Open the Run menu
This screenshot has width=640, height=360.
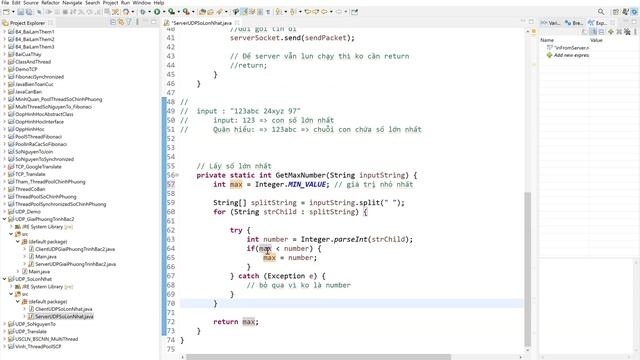125,2
